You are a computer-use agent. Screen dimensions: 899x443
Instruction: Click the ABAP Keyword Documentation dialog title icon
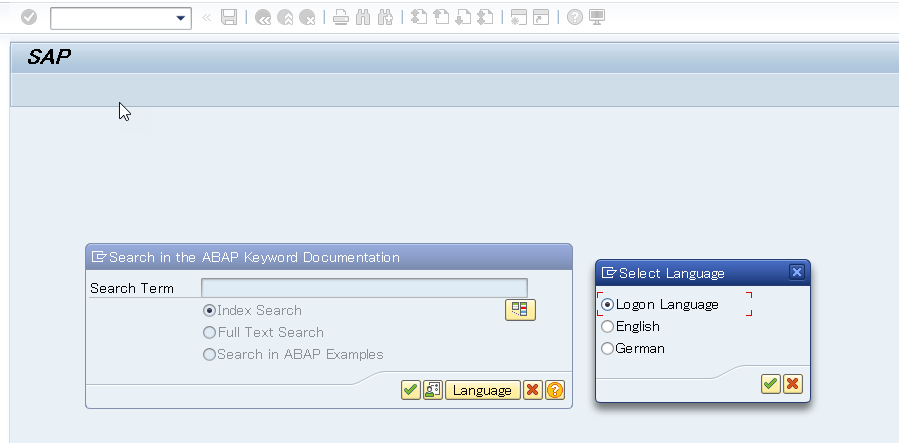point(99,257)
